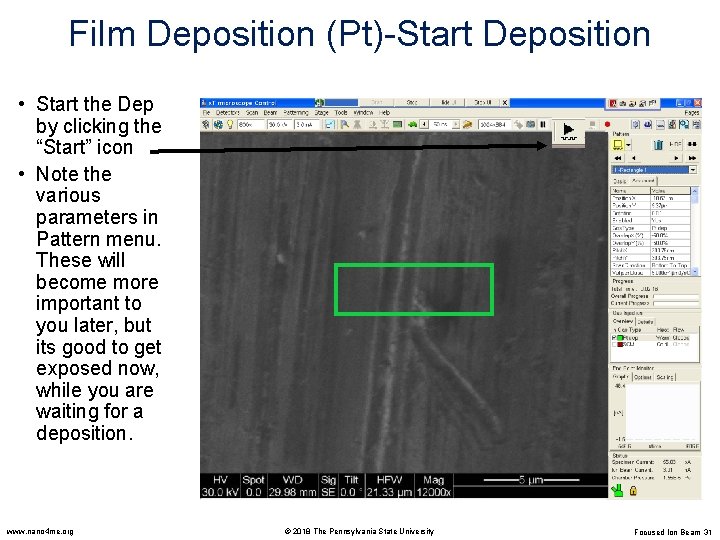Click the camera snapshot icon
Viewport: 720px width, 540px height.
531,124
